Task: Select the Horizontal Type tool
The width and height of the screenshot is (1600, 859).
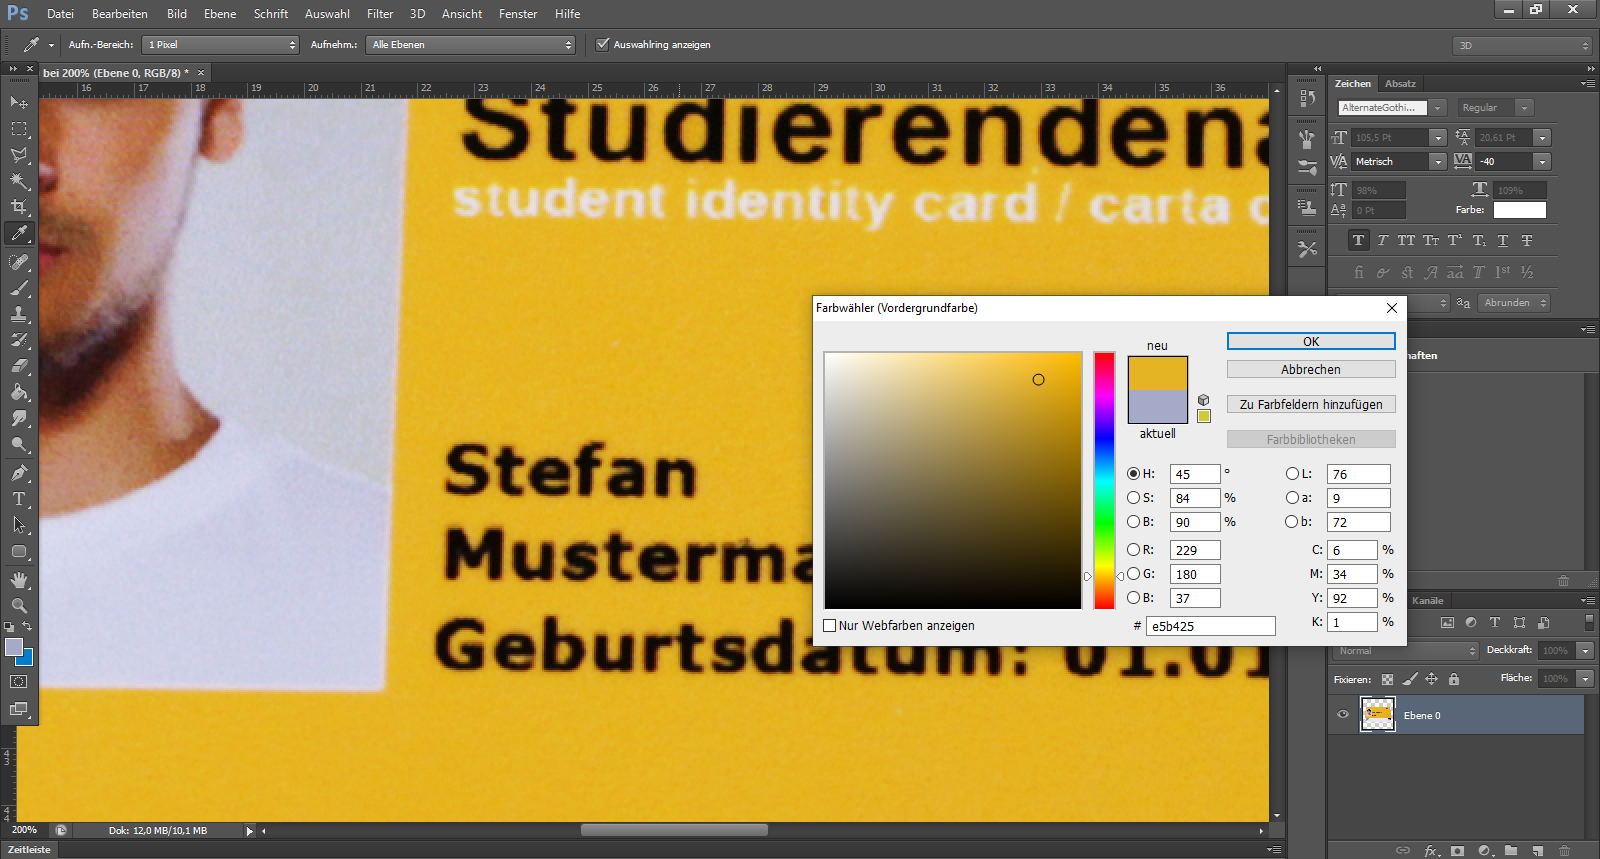Action: pos(19,498)
